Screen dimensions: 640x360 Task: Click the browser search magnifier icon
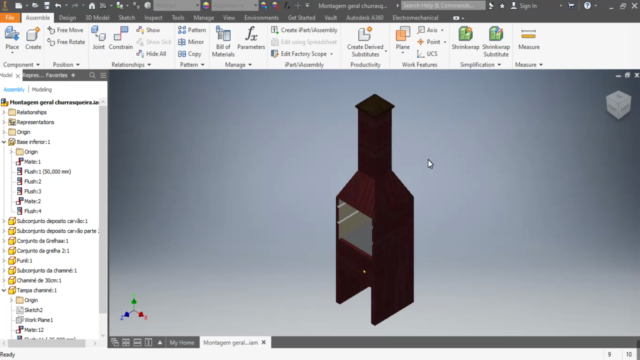tap(92, 75)
